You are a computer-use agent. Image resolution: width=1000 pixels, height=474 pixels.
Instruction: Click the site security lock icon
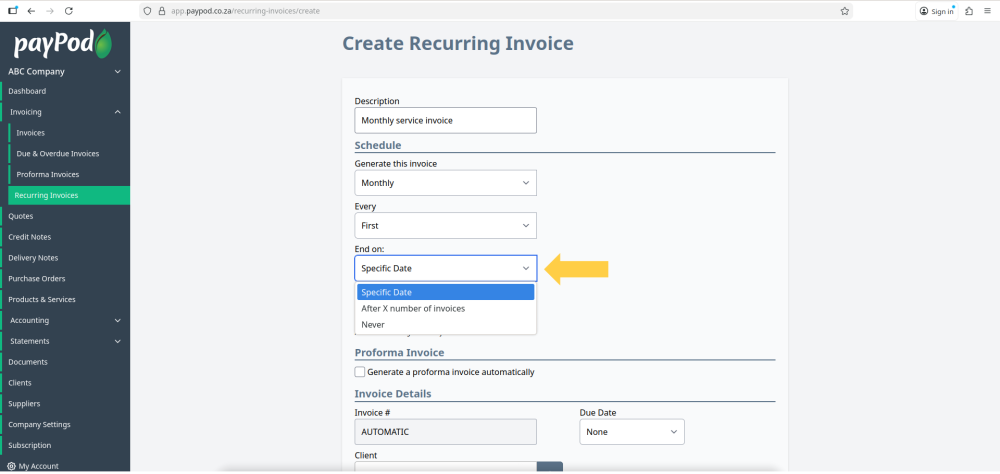(161, 11)
